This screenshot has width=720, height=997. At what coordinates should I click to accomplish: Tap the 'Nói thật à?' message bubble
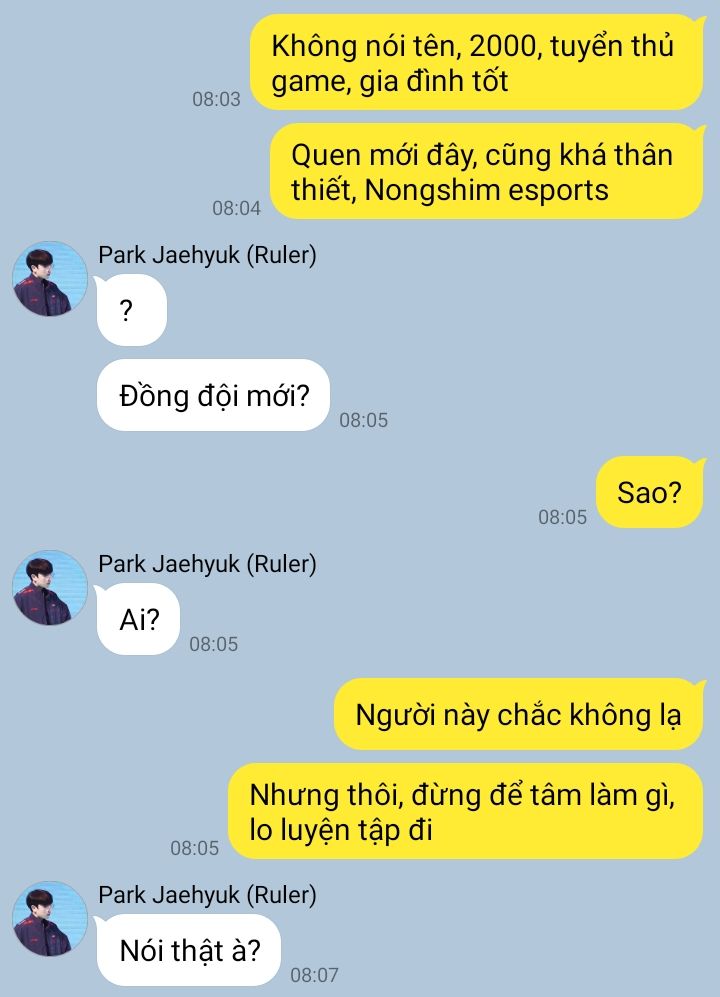coord(188,950)
